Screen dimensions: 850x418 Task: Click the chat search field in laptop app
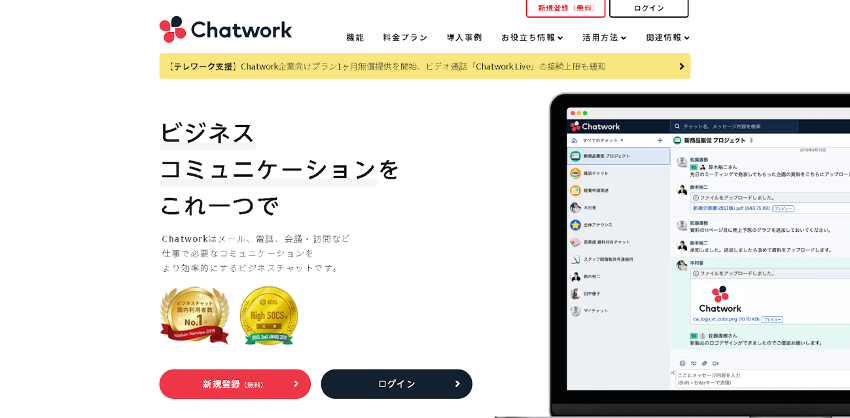click(x=733, y=126)
